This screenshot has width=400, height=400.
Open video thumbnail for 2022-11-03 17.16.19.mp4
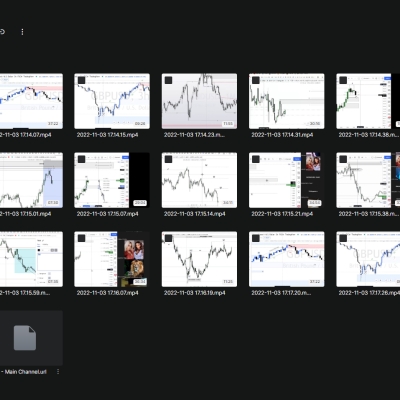(199, 259)
